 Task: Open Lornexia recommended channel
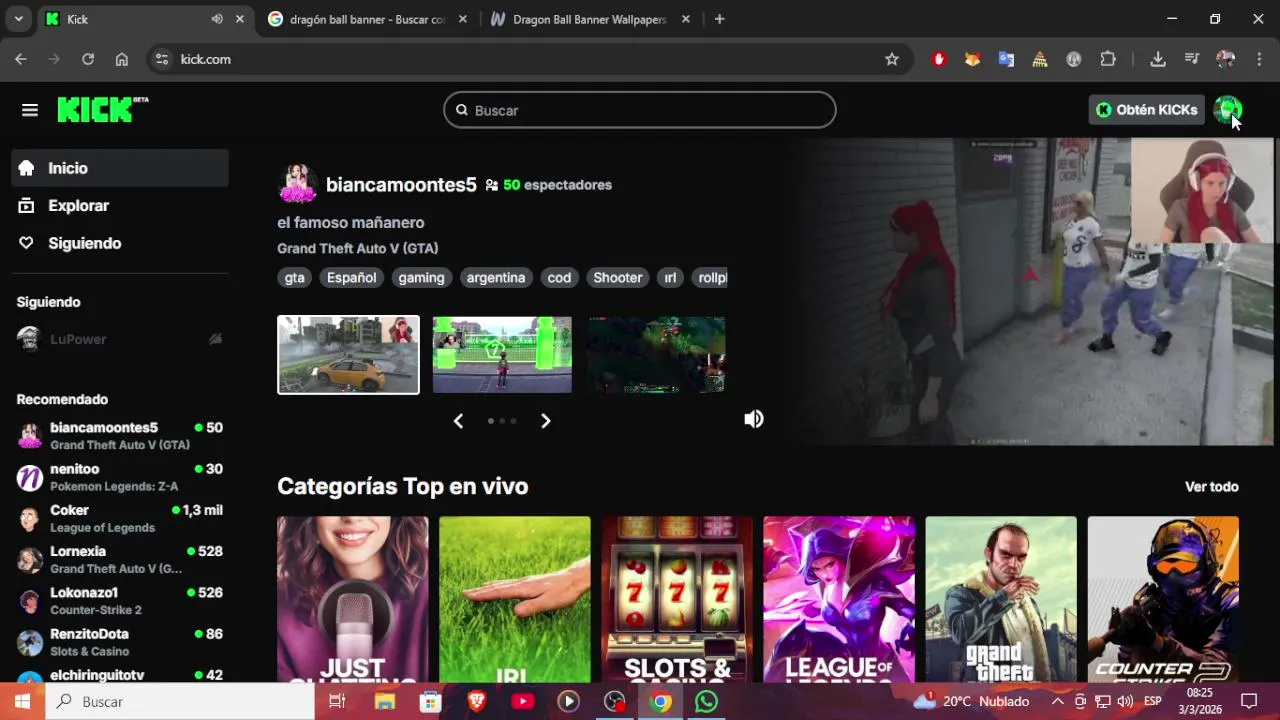[120, 559]
